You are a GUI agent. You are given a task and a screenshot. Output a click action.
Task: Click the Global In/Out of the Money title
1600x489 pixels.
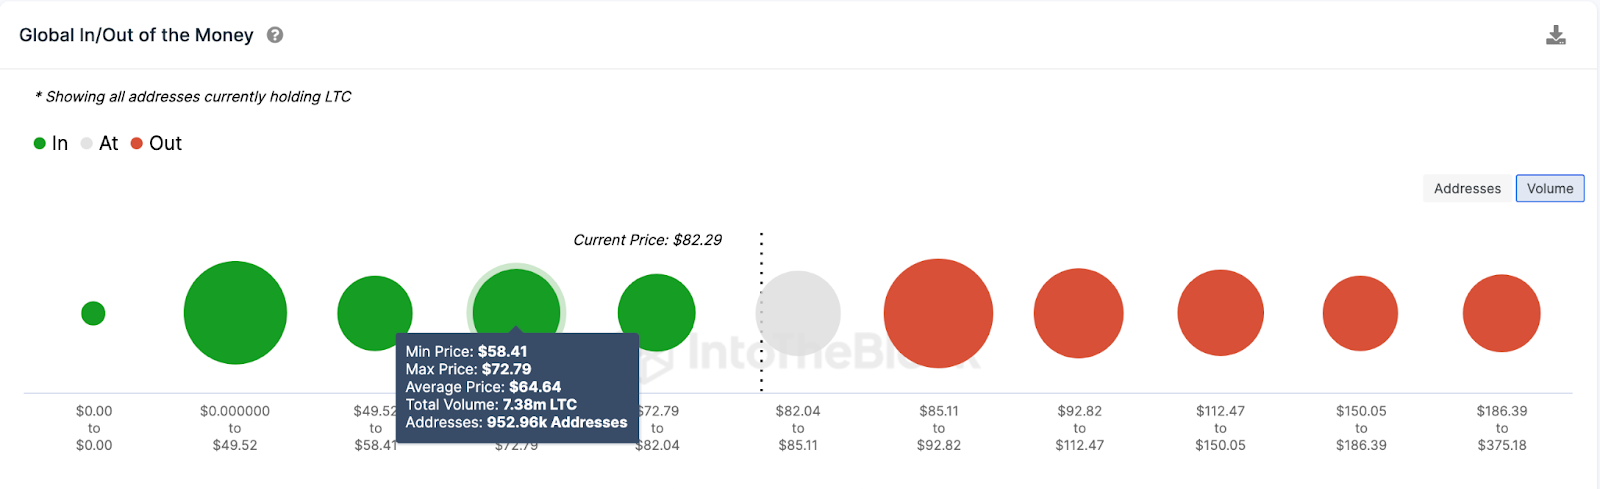(x=136, y=35)
